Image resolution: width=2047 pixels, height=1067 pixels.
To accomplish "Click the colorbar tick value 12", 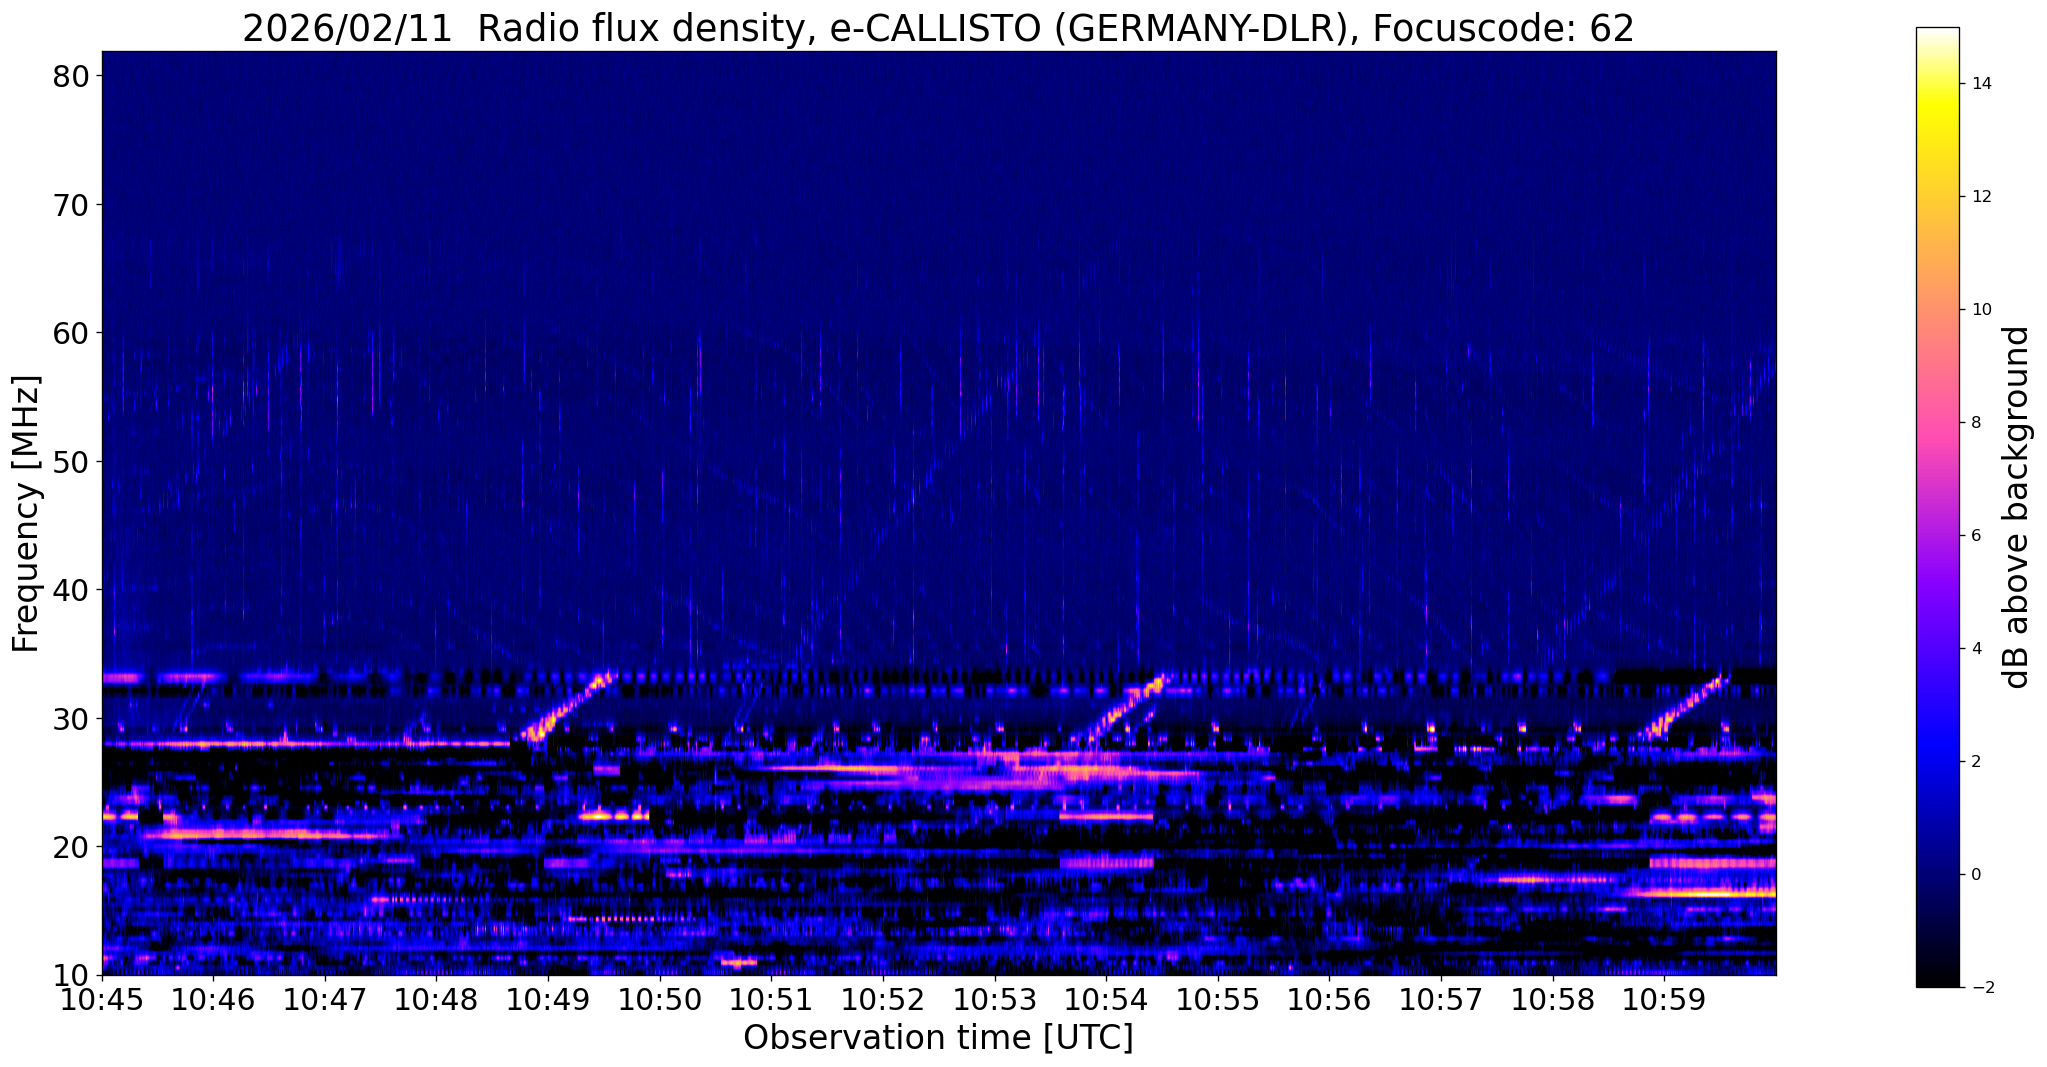I will pos(1981,197).
